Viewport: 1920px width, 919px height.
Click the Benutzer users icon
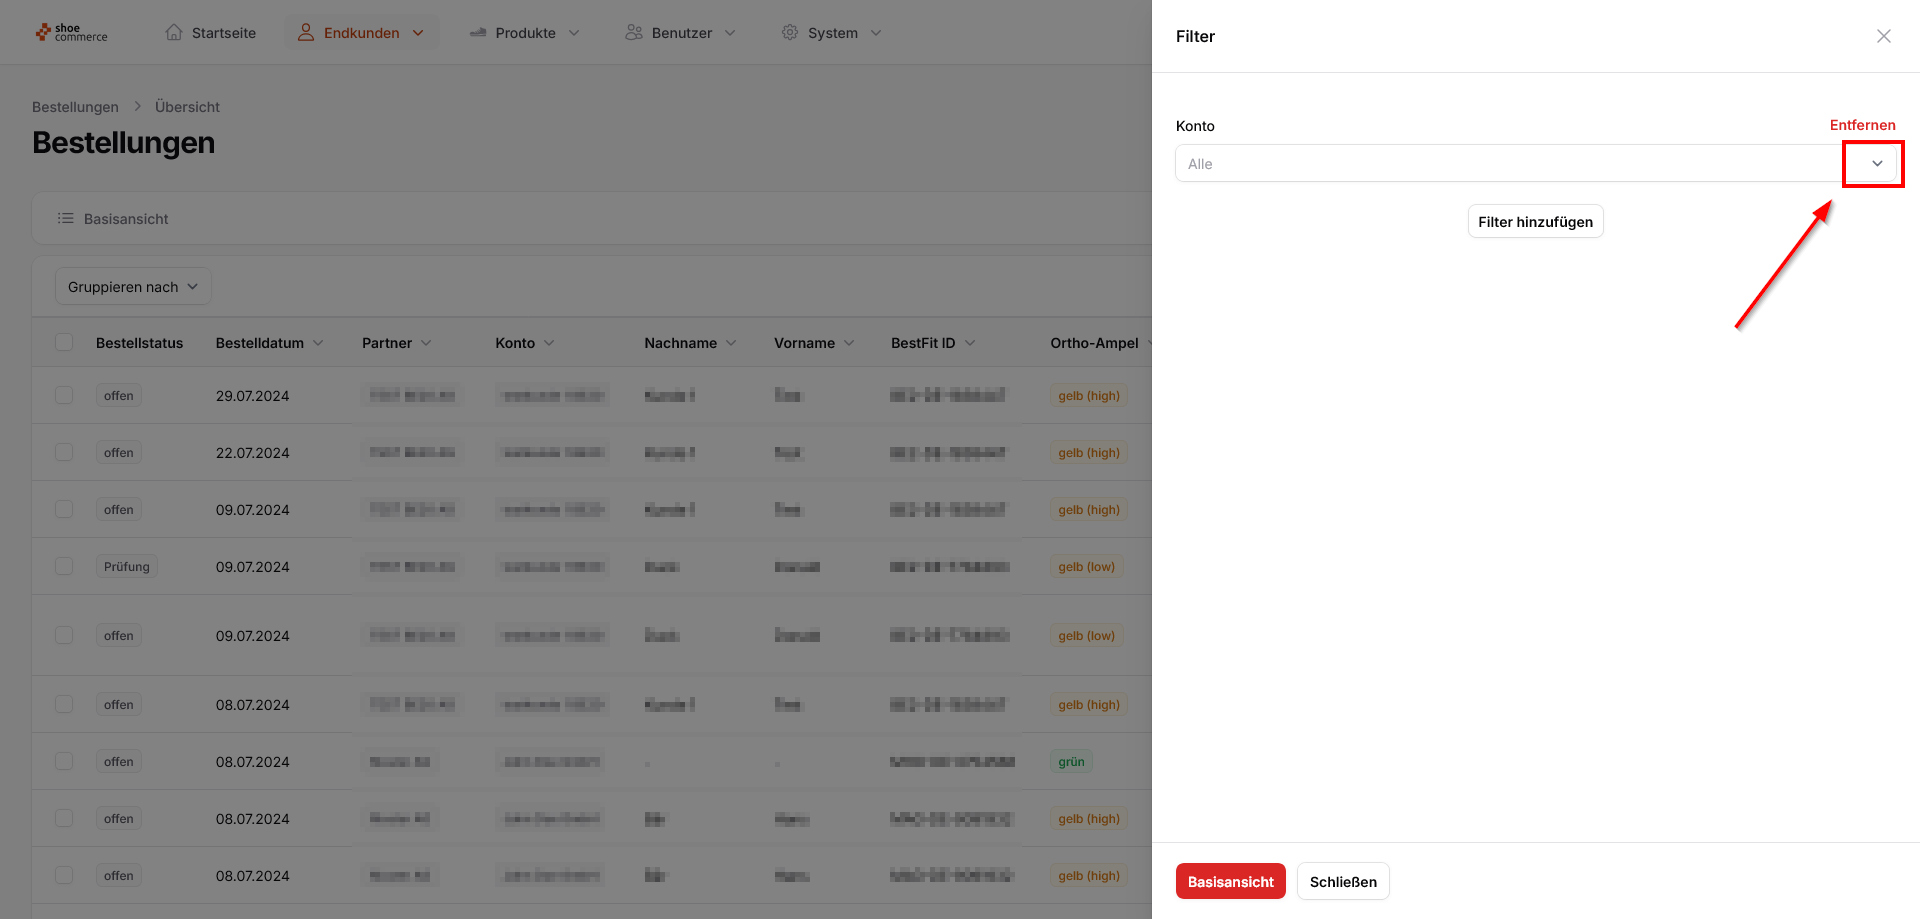tap(634, 32)
